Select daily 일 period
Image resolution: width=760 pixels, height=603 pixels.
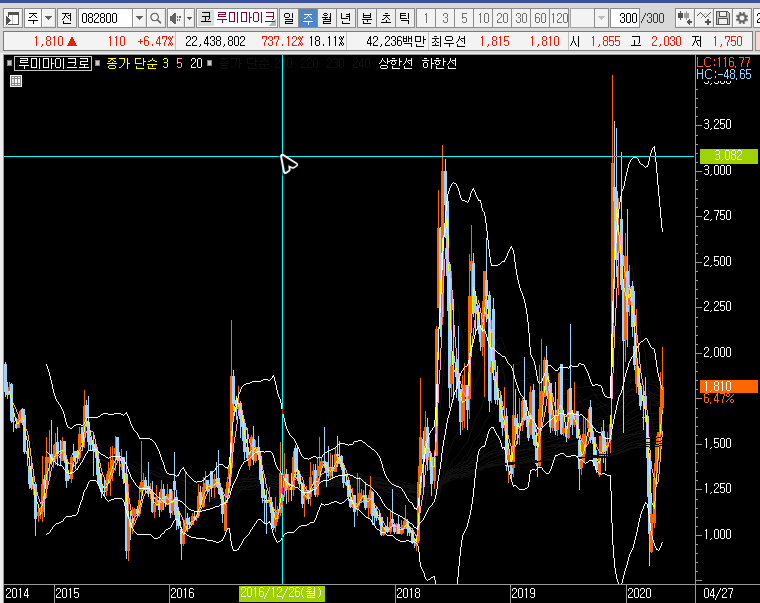pos(288,18)
